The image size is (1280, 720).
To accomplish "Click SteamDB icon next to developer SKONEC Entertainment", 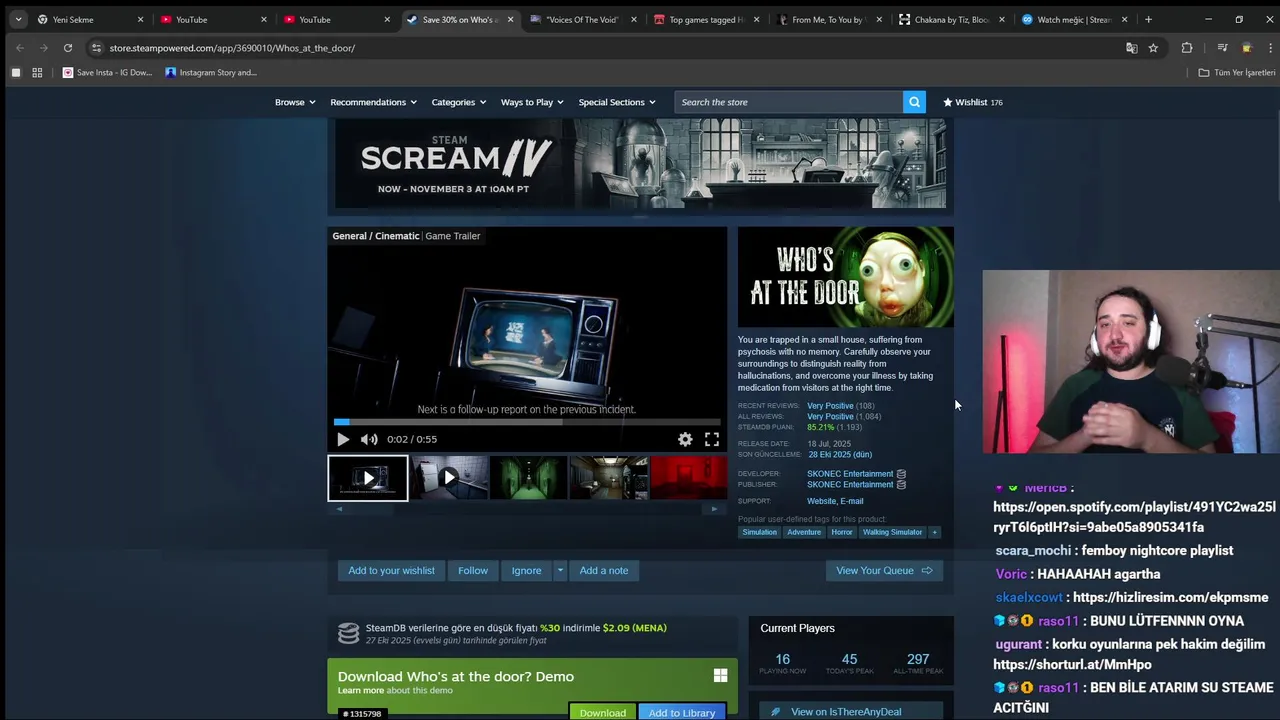I will tap(901, 474).
